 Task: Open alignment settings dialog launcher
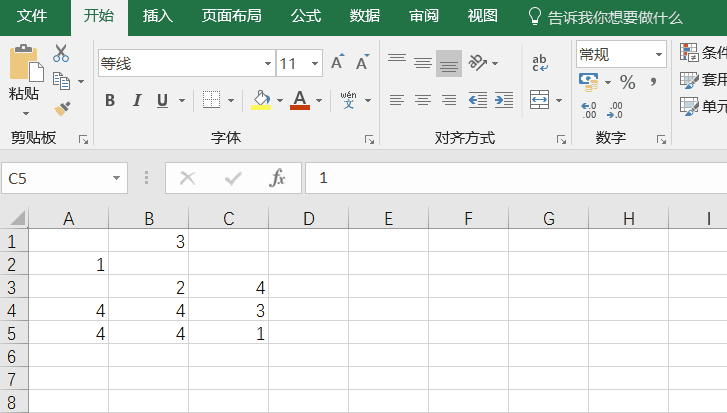[x=561, y=140]
